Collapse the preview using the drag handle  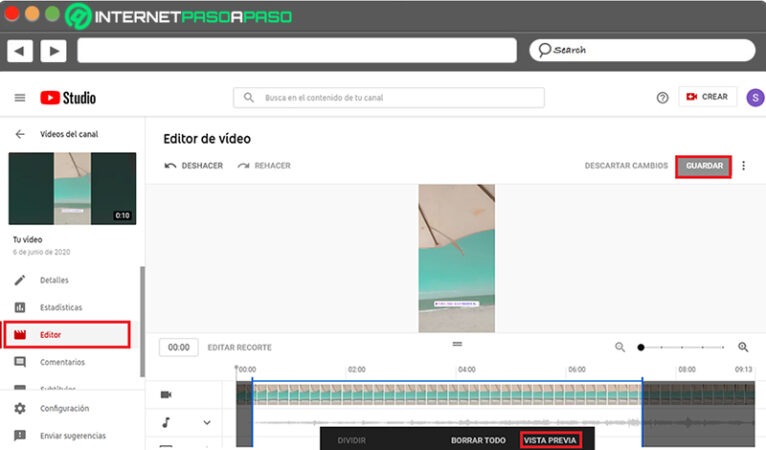coord(457,344)
